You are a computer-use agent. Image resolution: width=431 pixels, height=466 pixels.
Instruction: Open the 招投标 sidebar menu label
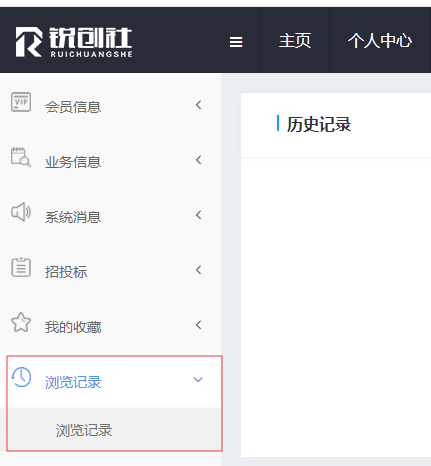[x=66, y=272]
